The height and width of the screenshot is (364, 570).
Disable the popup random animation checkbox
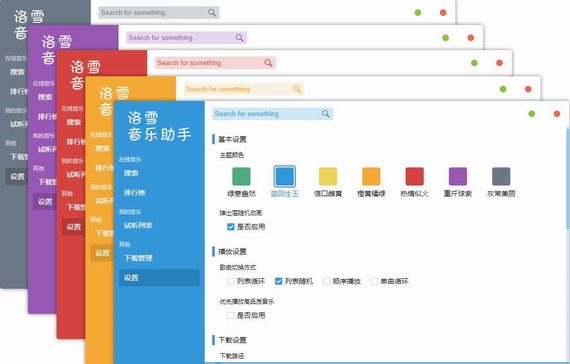(230, 227)
